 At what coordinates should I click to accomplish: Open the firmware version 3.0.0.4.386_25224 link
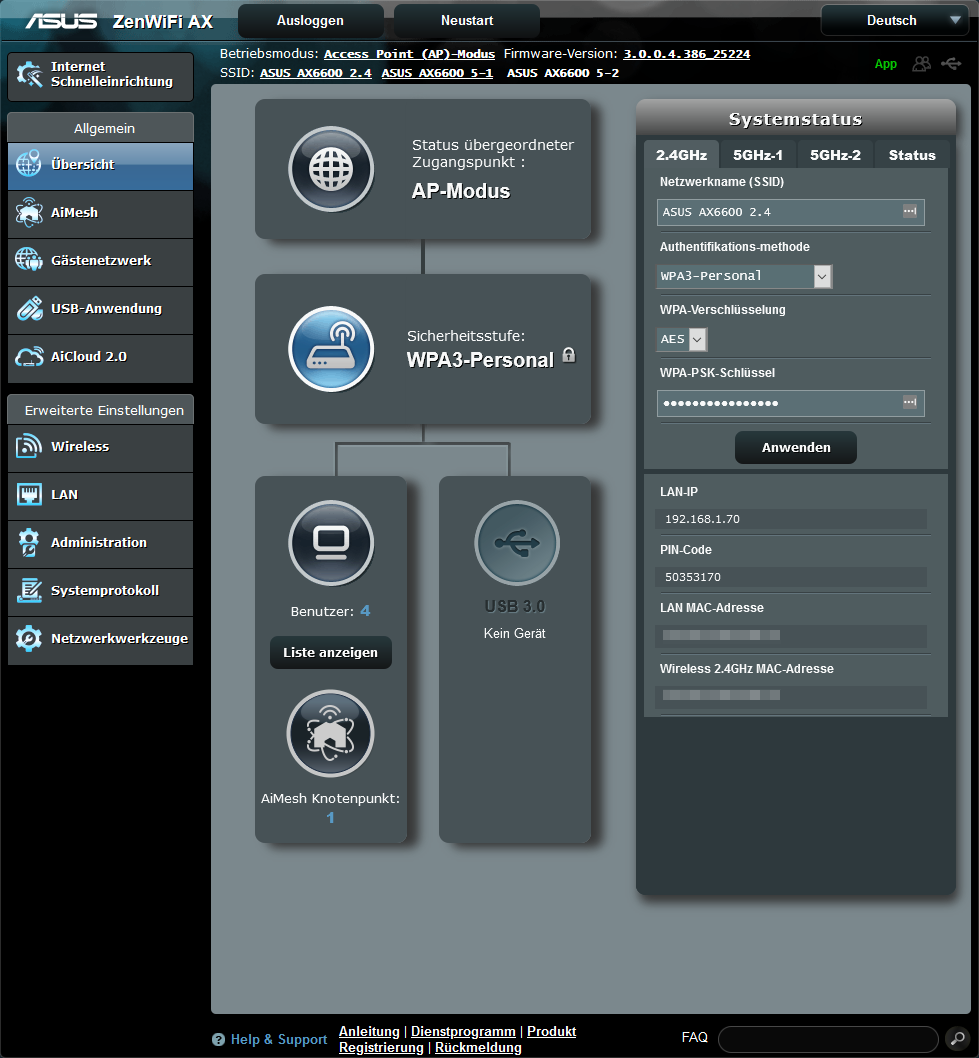click(x=686, y=54)
